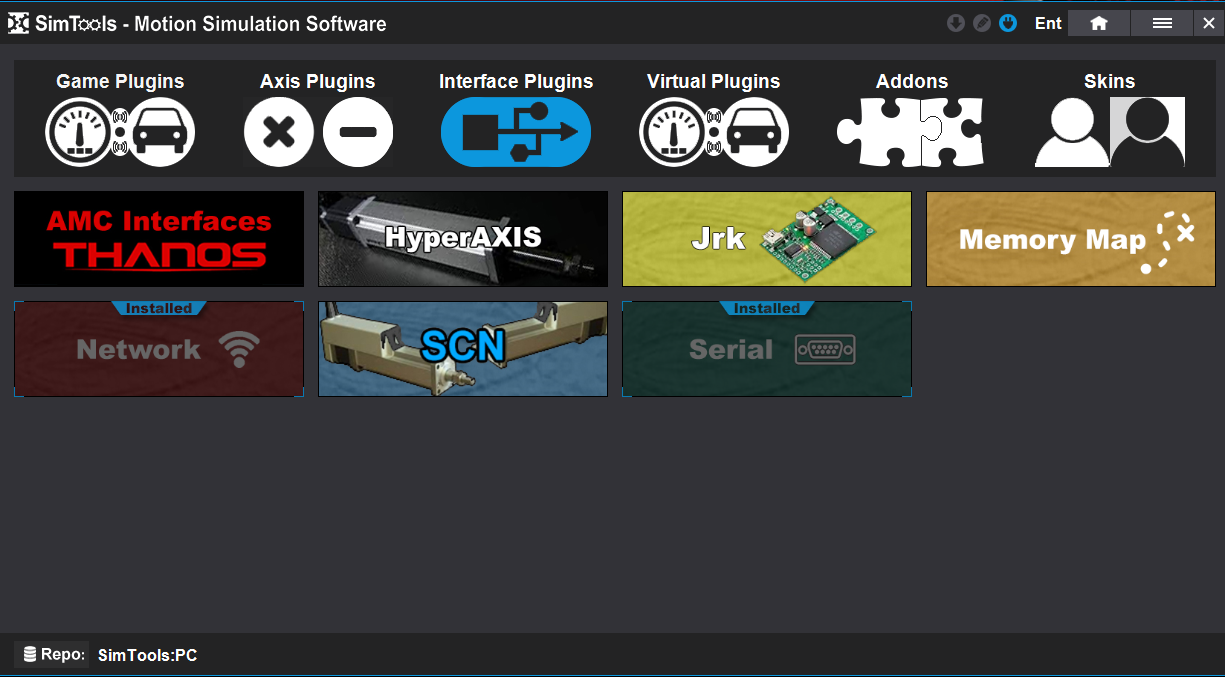Select the Memory Map plugin tile

point(1071,239)
